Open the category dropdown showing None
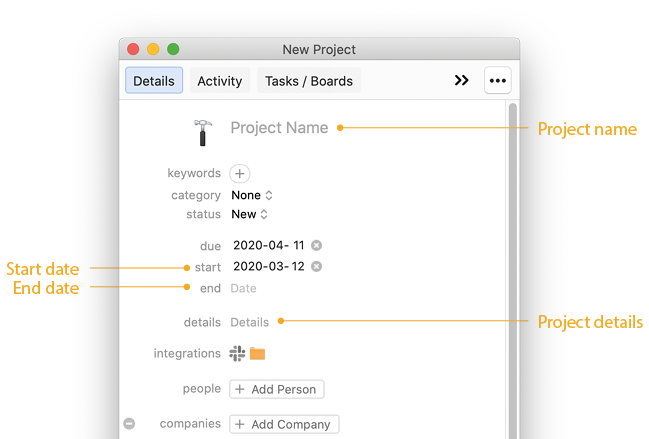 (x=252, y=195)
